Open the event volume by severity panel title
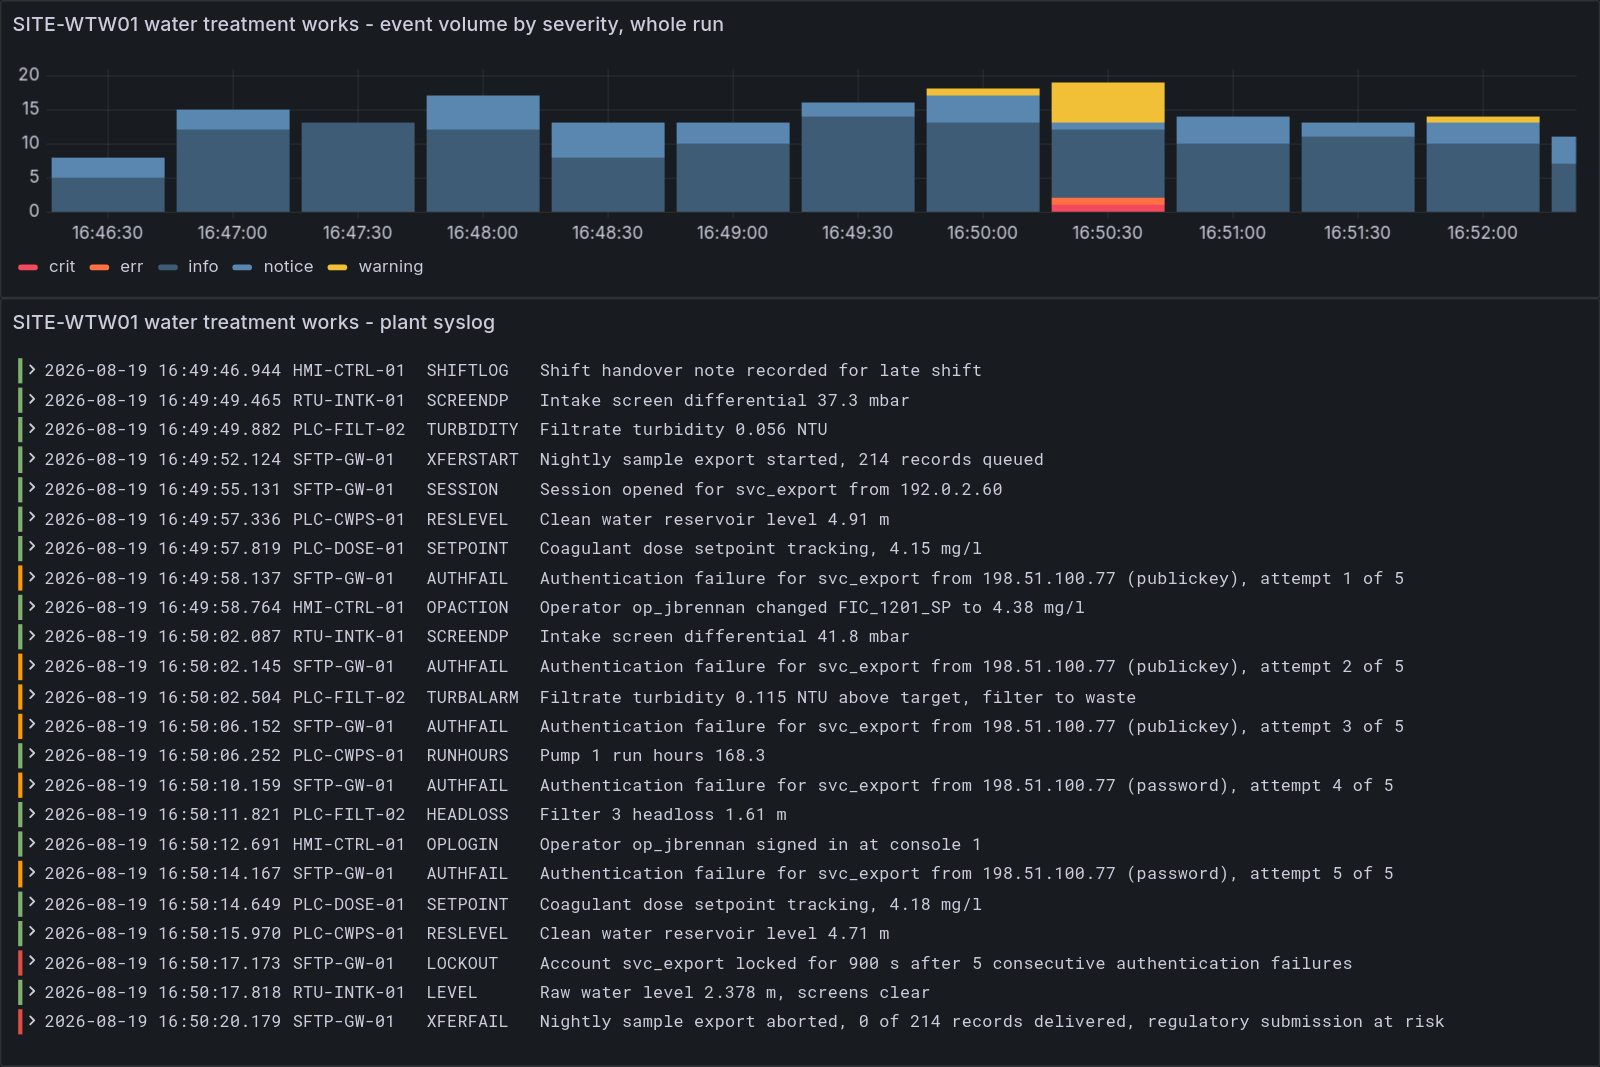This screenshot has height=1067, width=1600. pyautogui.click(x=368, y=24)
